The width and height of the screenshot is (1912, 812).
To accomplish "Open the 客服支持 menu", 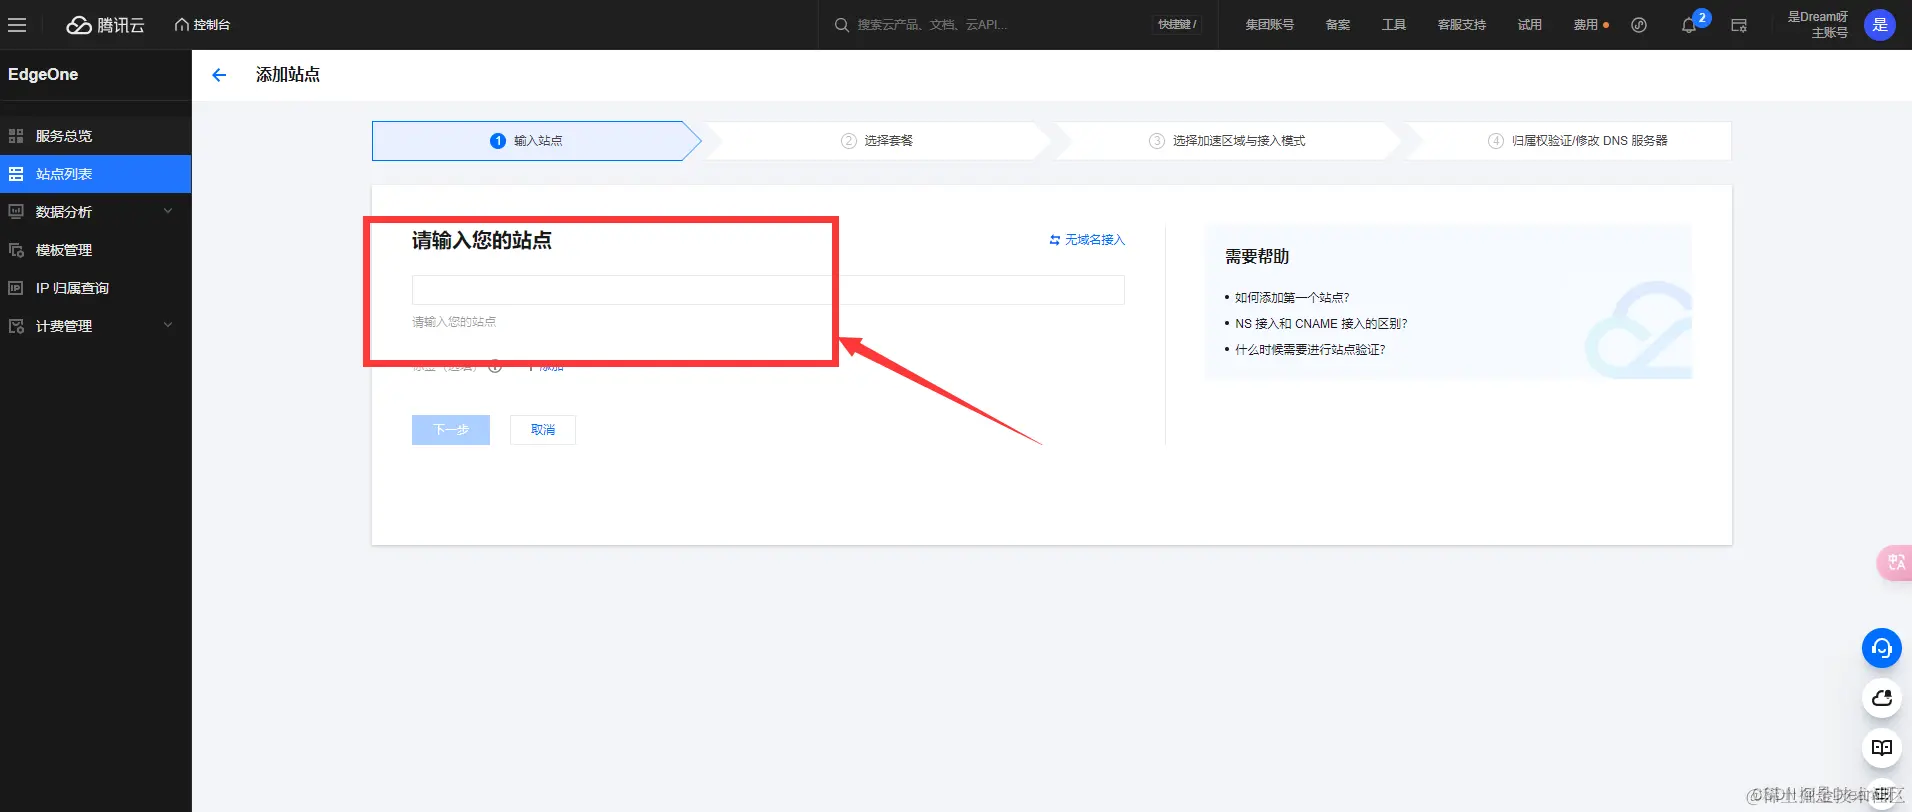I will click(1461, 25).
